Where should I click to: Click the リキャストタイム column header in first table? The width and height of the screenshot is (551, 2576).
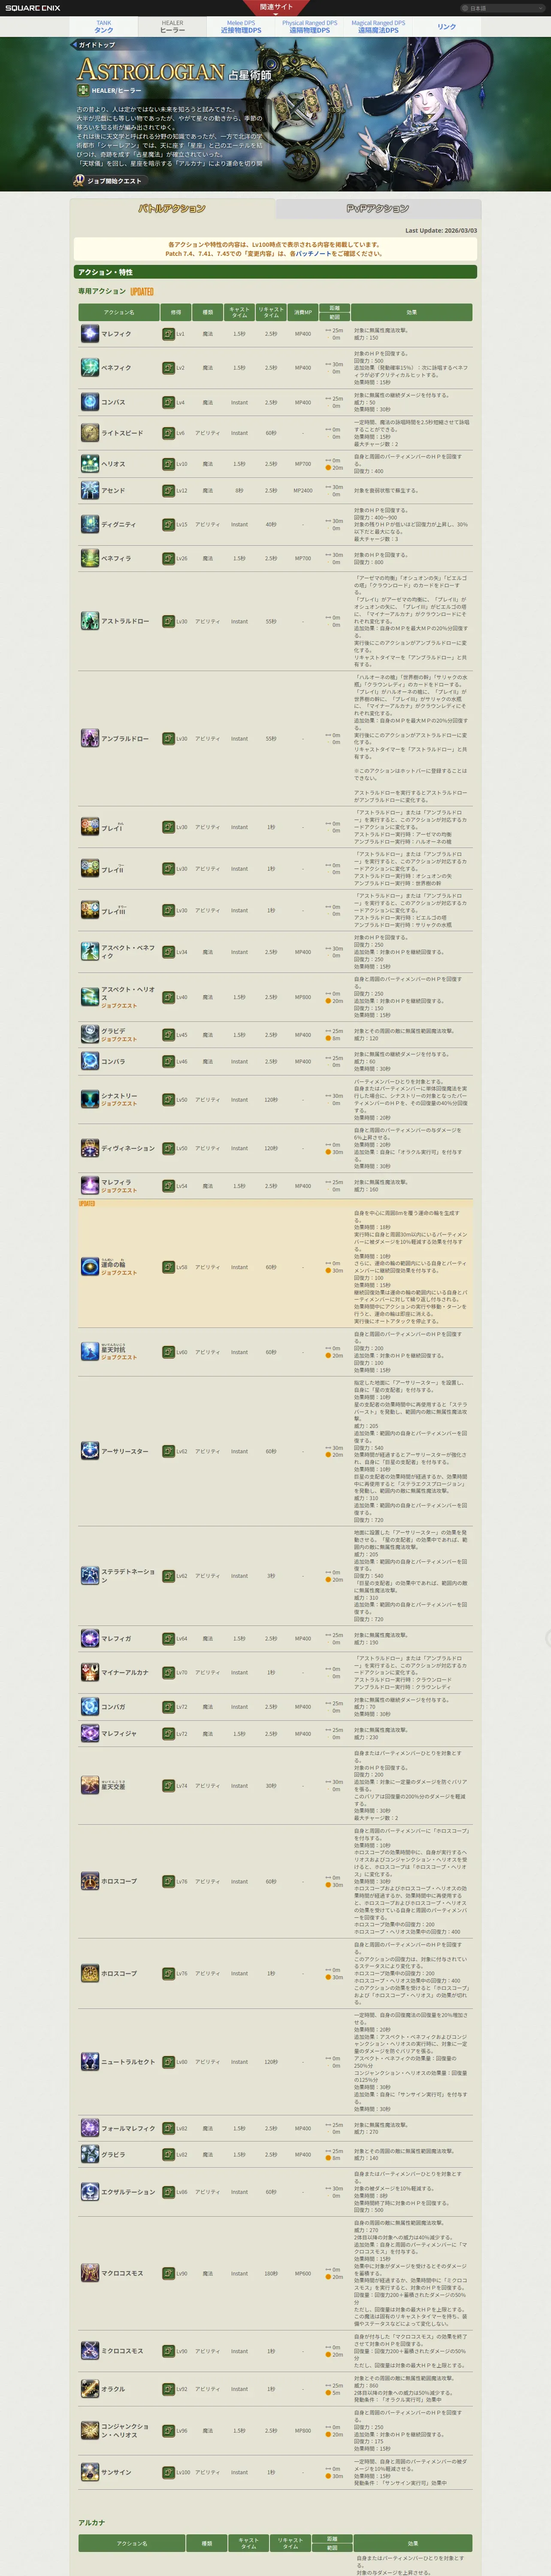click(x=271, y=312)
